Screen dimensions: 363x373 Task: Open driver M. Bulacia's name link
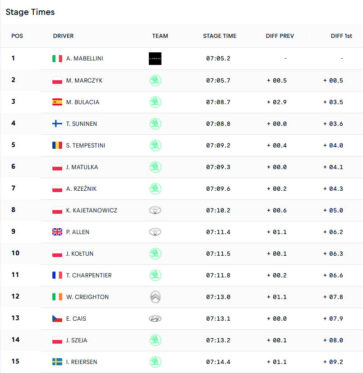coord(83,102)
